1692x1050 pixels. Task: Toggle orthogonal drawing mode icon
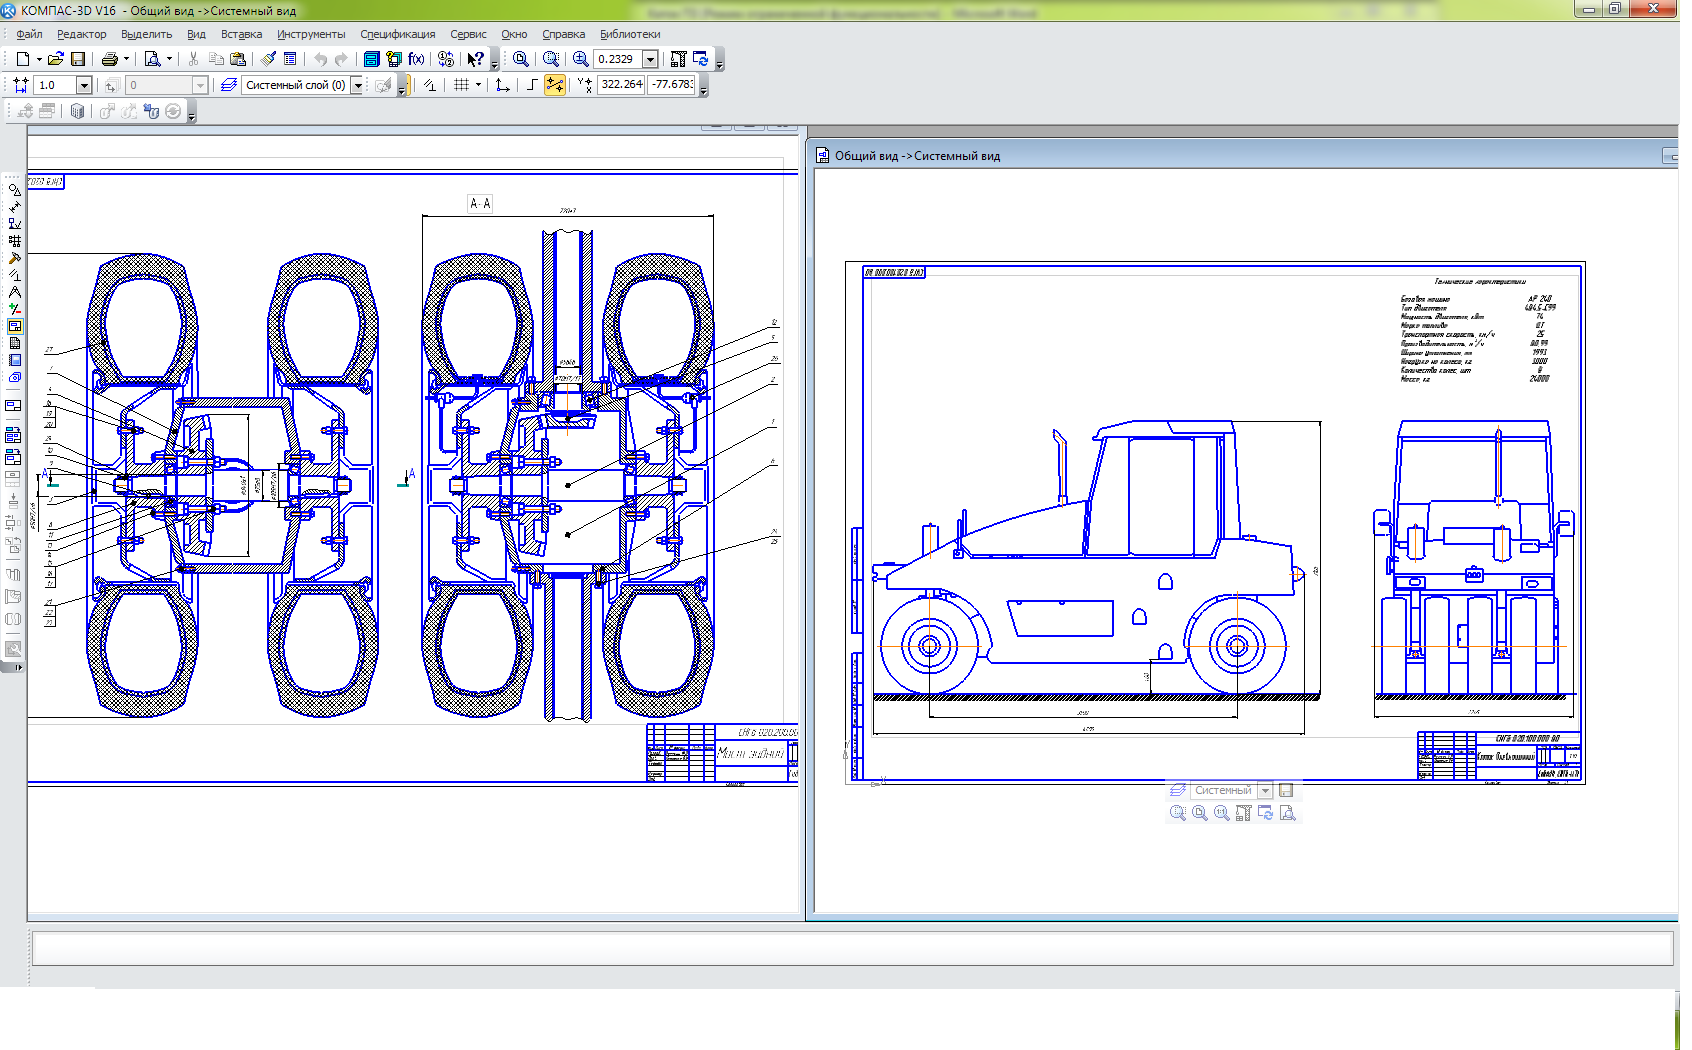coord(532,85)
